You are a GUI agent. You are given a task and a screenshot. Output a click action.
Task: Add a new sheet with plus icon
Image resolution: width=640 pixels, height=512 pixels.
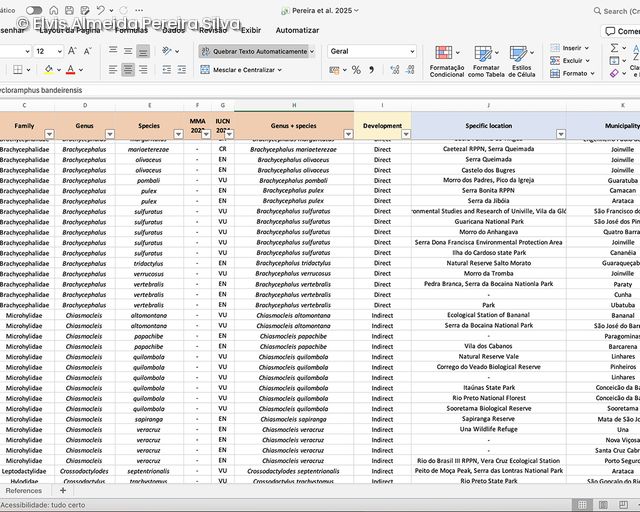(x=62, y=491)
